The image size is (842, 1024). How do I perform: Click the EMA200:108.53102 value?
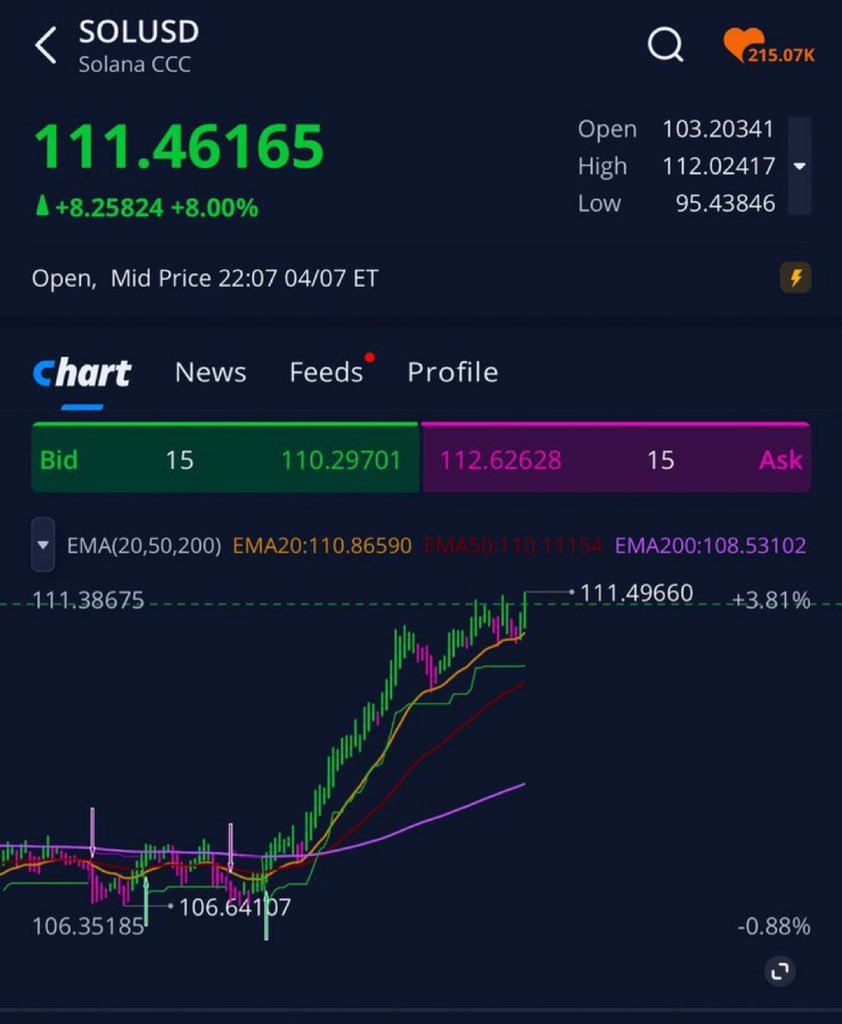pos(711,545)
